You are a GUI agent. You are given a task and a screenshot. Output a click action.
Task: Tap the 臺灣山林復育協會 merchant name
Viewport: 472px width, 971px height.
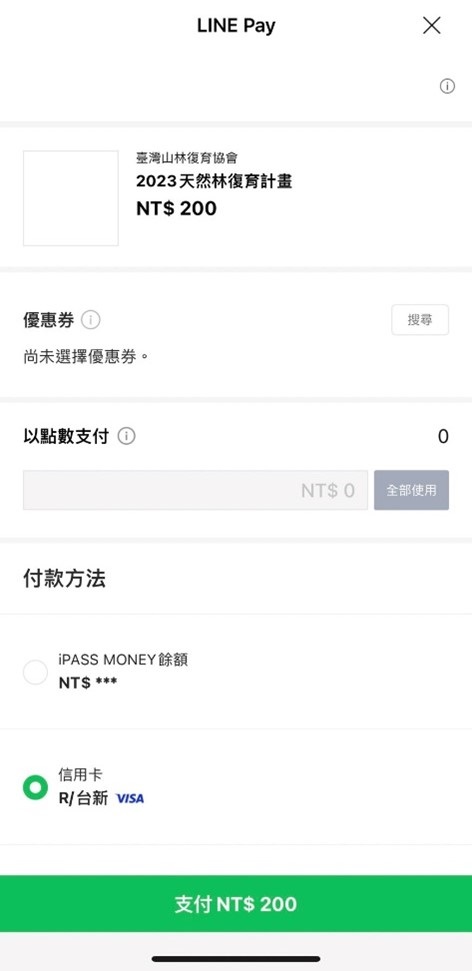(x=187, y=158)
